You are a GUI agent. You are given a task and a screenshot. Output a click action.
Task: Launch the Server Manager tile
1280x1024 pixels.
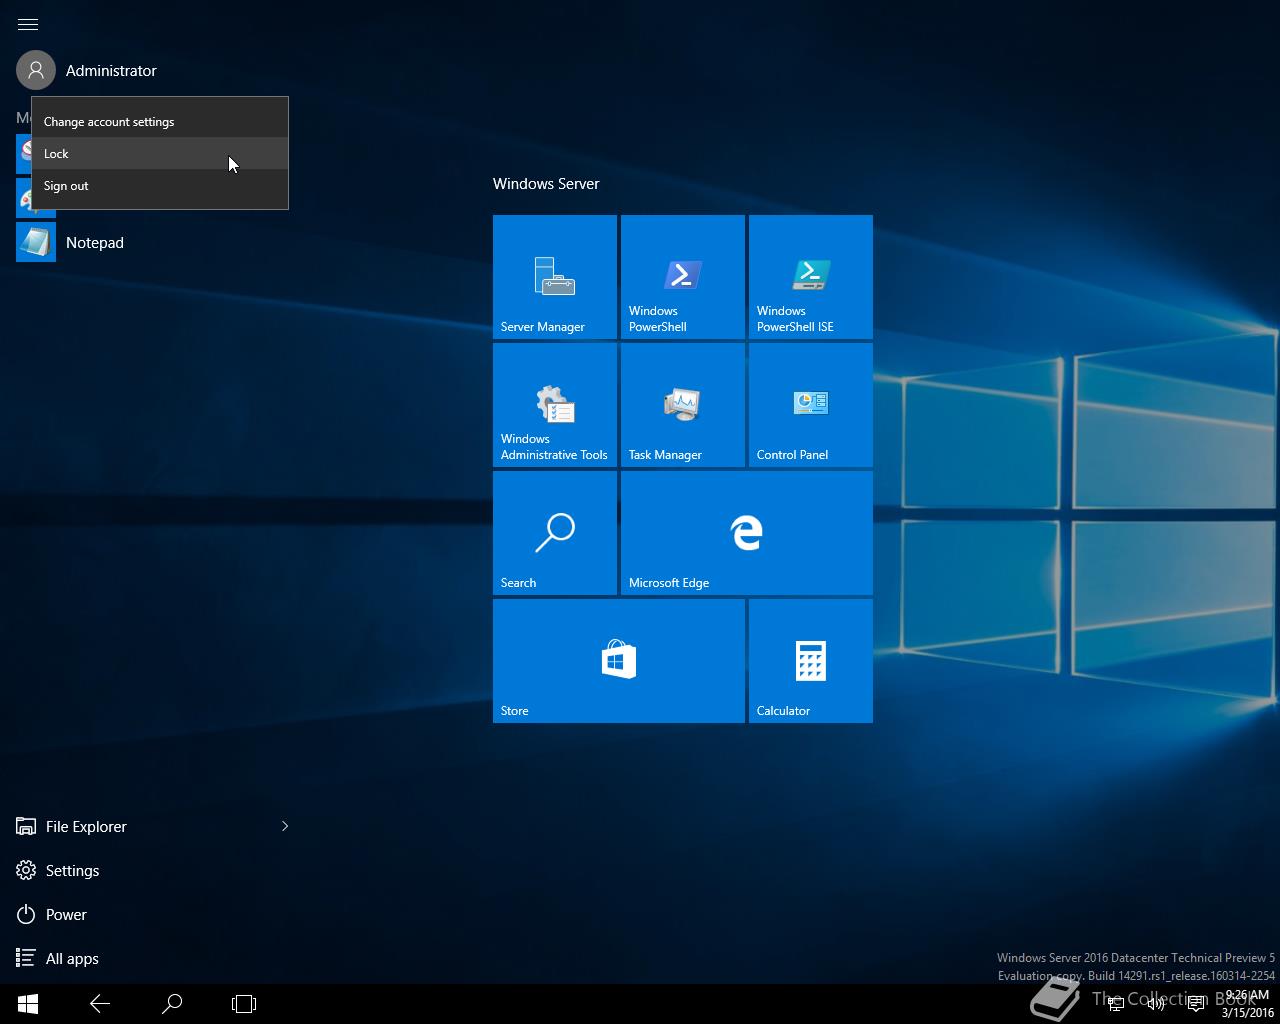coord(555,277)
